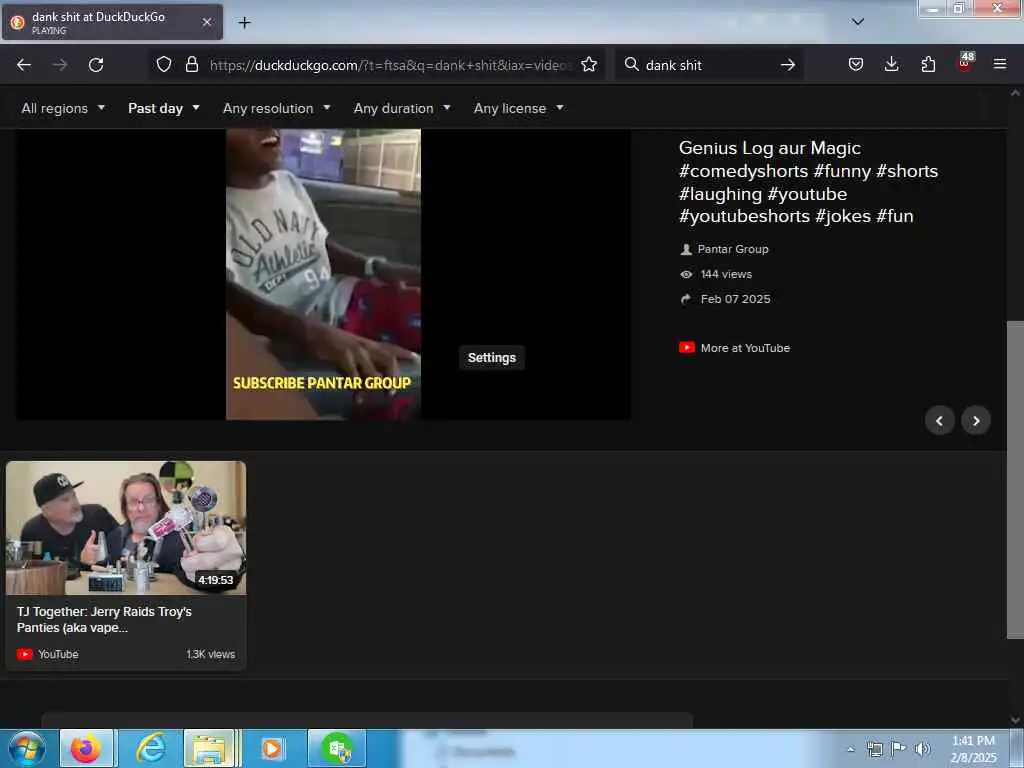Open the tracking protection shield icon
Viewport: 1024px width, 768px height.
click(x=164, y=64)
